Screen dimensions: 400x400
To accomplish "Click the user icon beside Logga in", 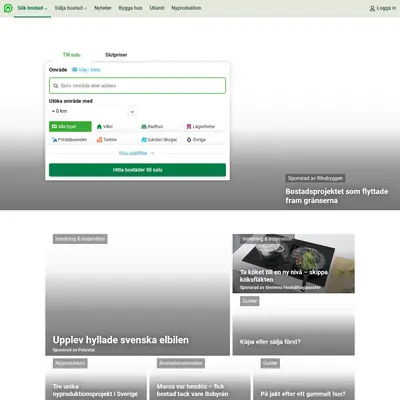I will click(x=372, y=8).
